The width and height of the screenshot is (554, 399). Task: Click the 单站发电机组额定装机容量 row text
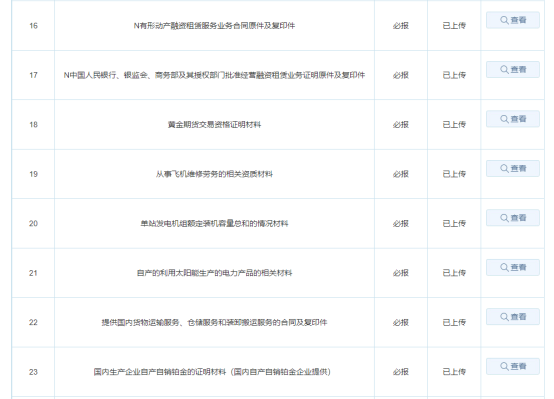coord(188,224)
